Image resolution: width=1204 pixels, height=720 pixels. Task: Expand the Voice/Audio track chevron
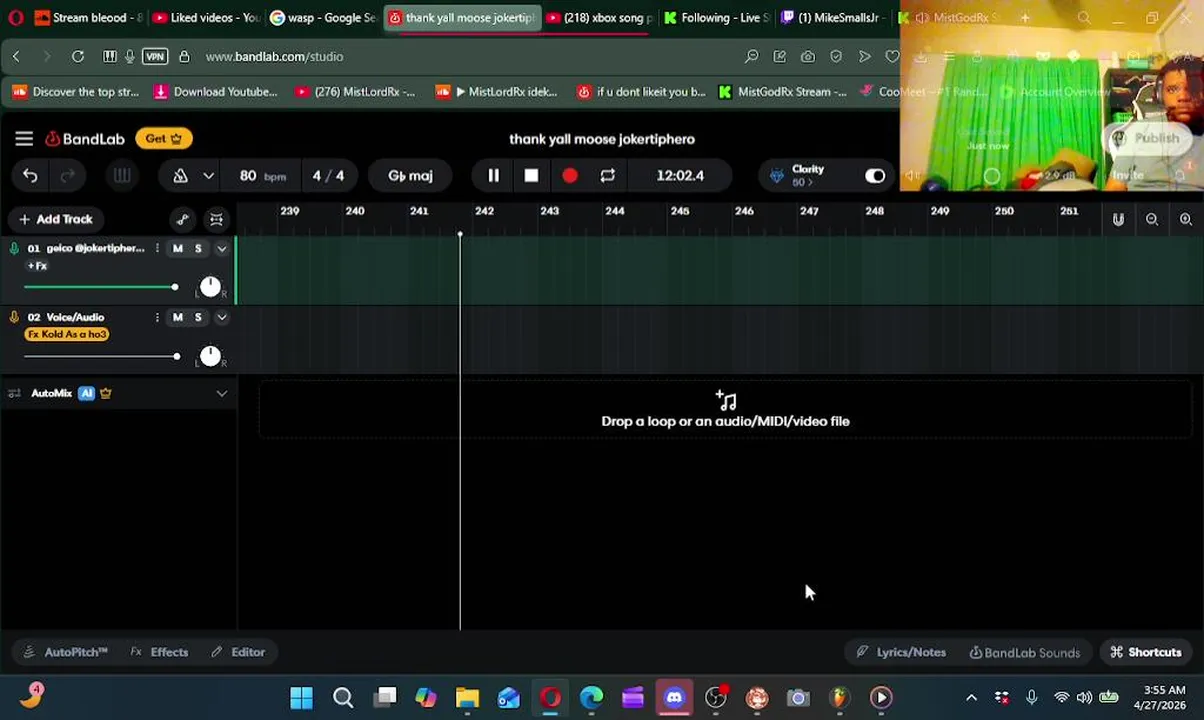coord(222,317)
